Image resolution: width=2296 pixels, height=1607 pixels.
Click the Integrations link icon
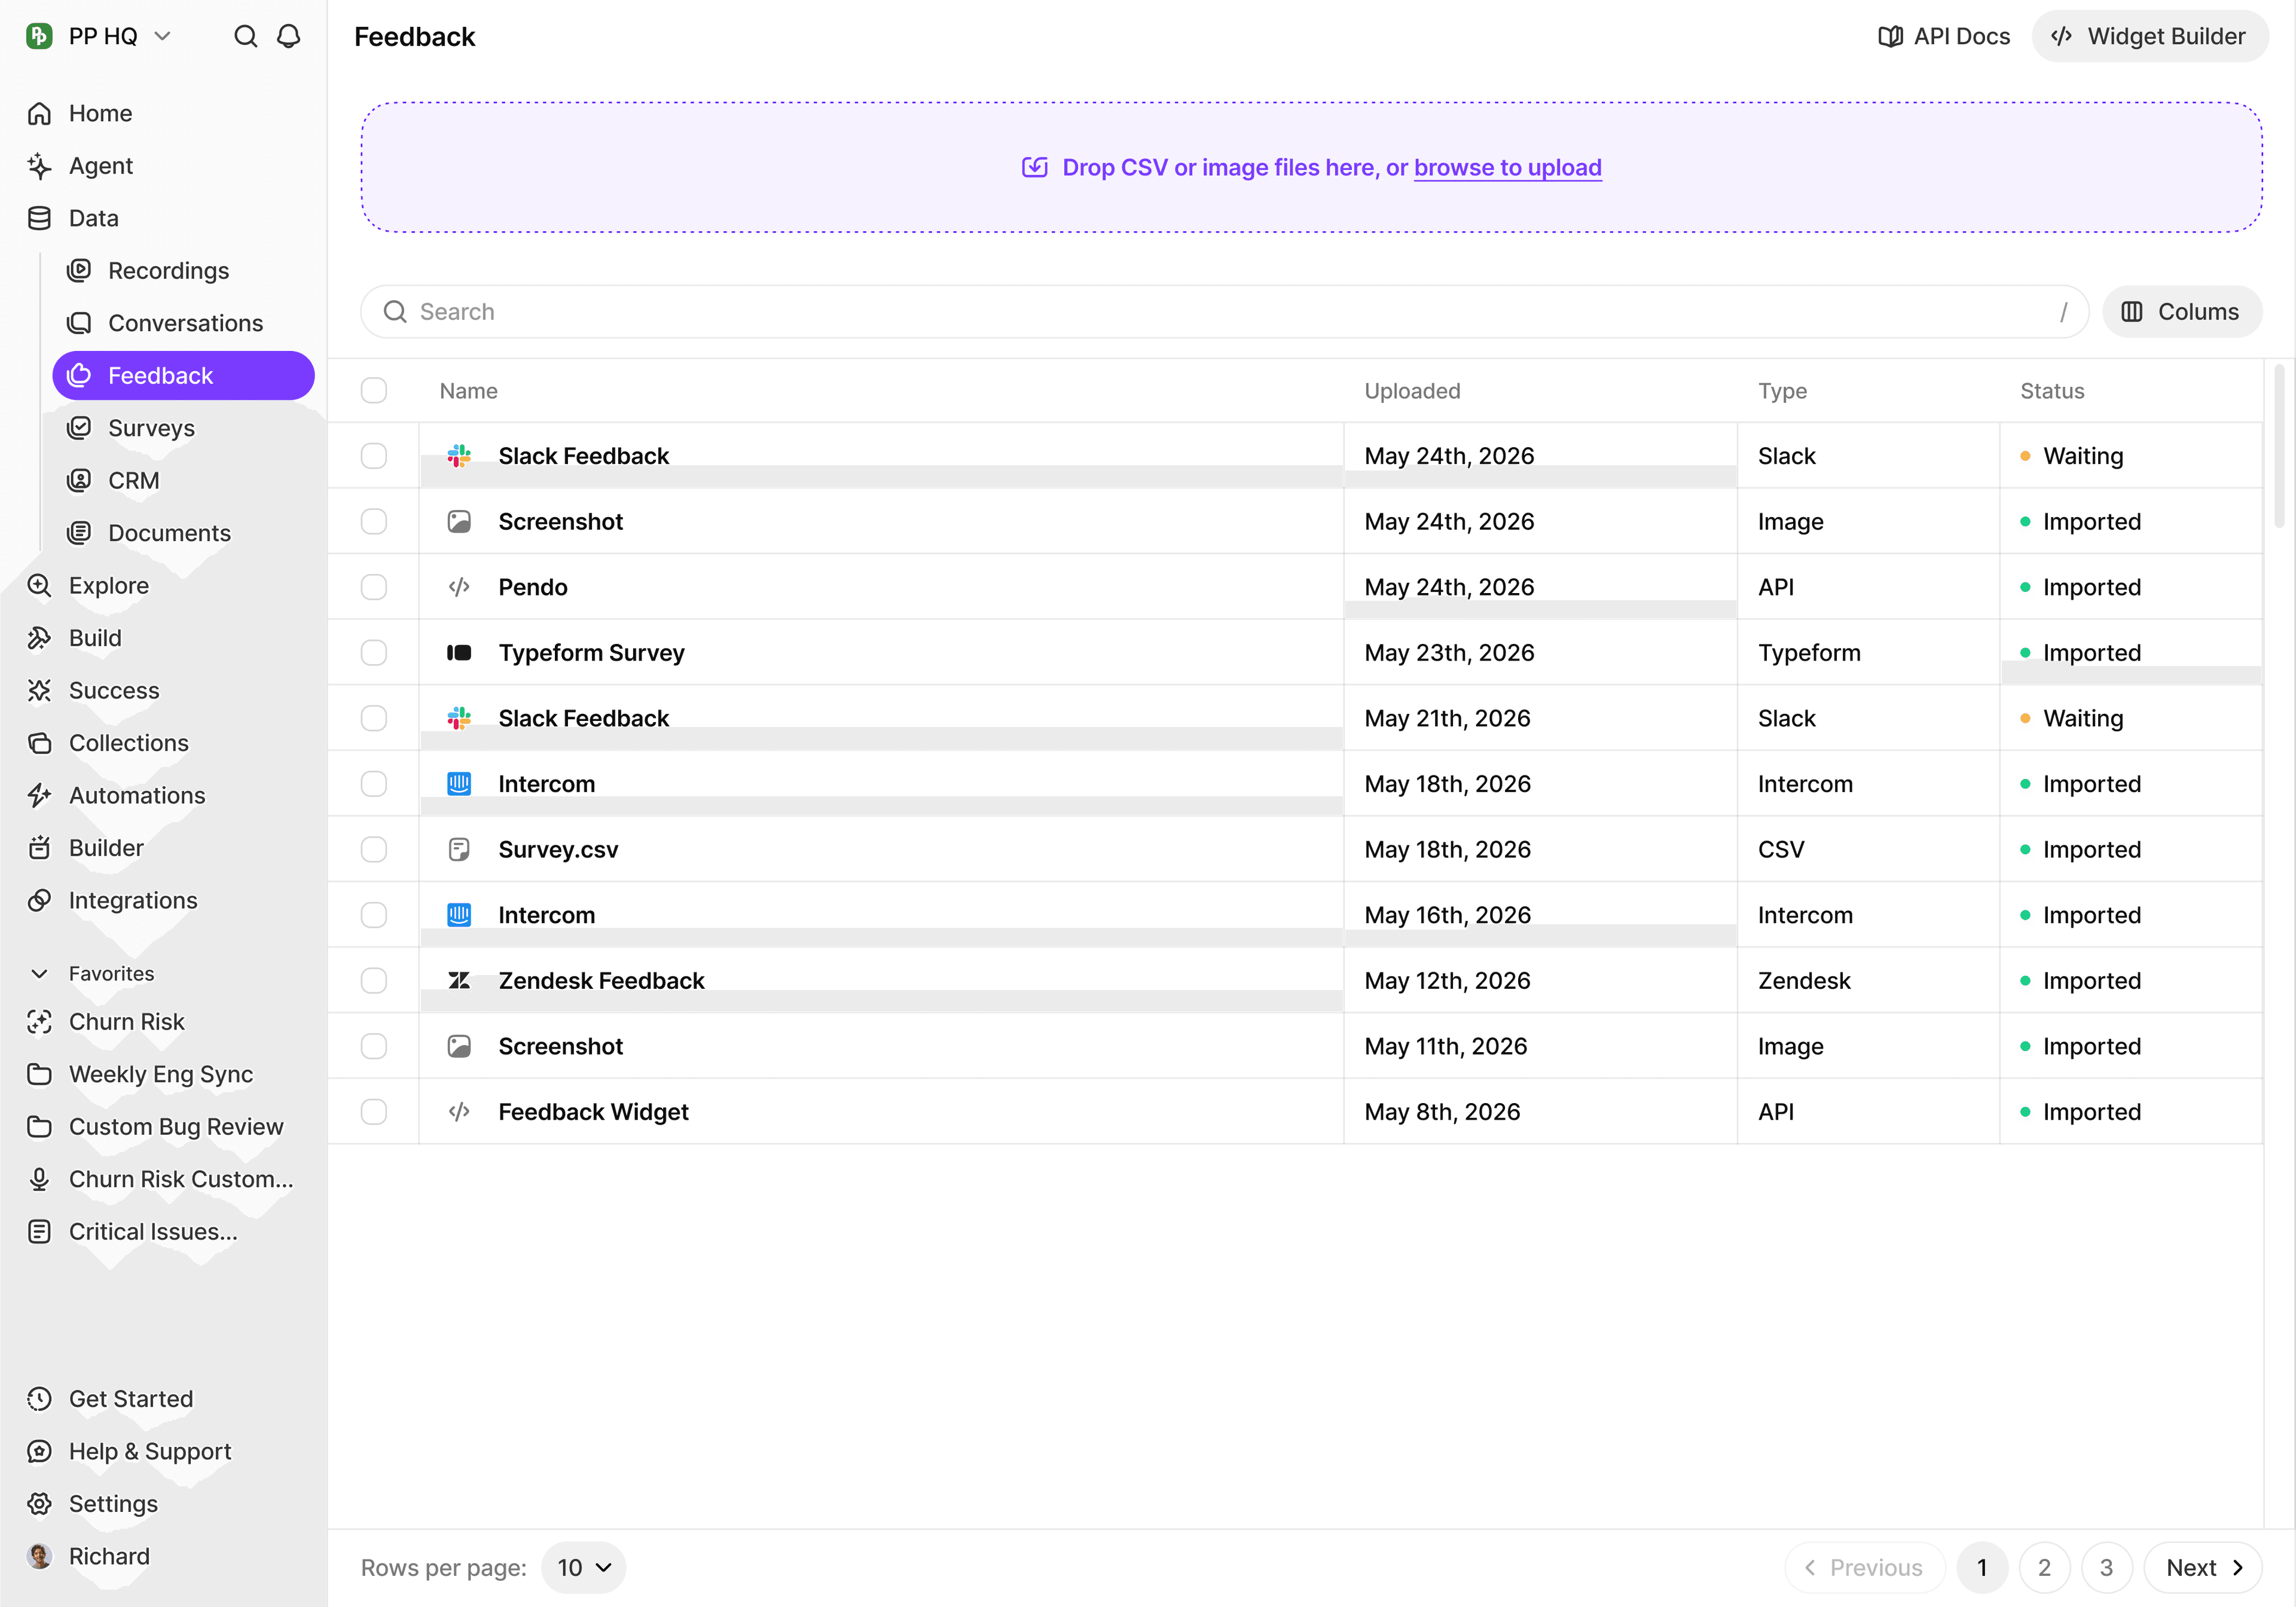coord(39,901)
